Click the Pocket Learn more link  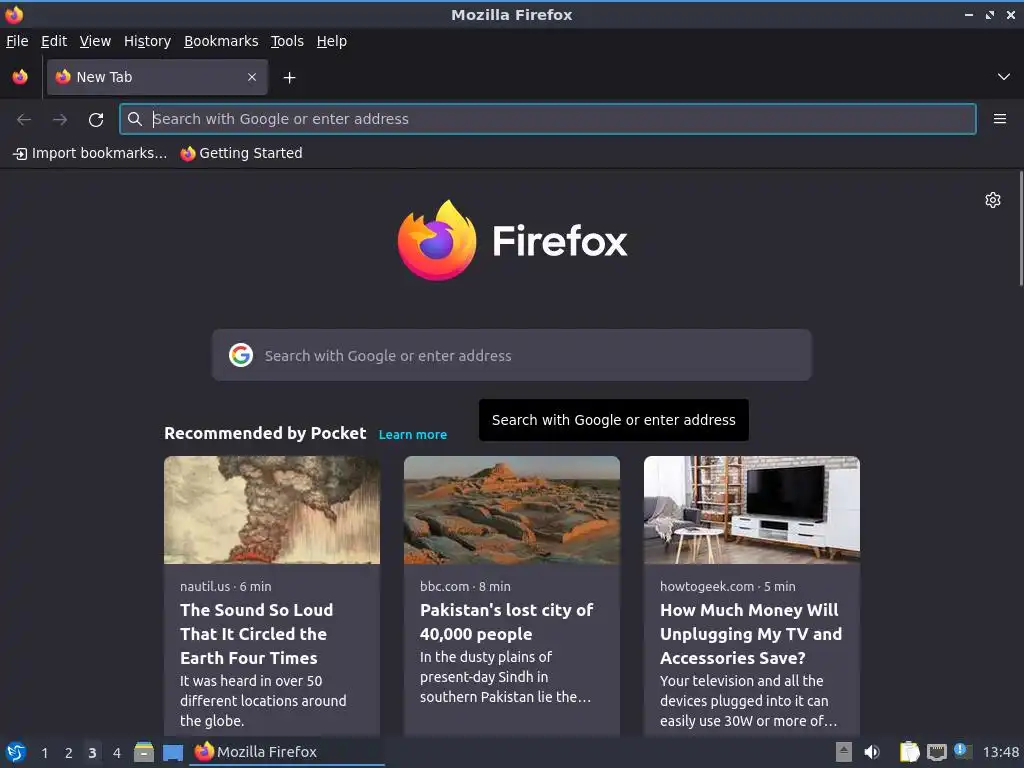[413, 435]
